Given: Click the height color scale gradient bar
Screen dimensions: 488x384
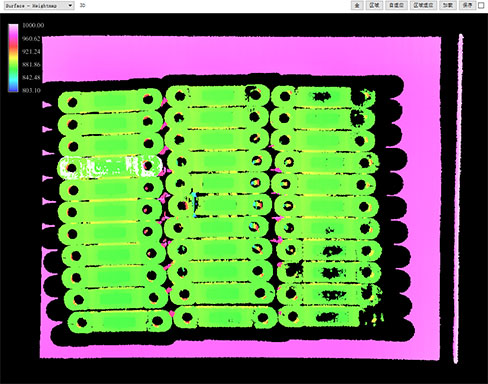Looking at the screenshot, I should pyautogui.click(x=13, y=57).
